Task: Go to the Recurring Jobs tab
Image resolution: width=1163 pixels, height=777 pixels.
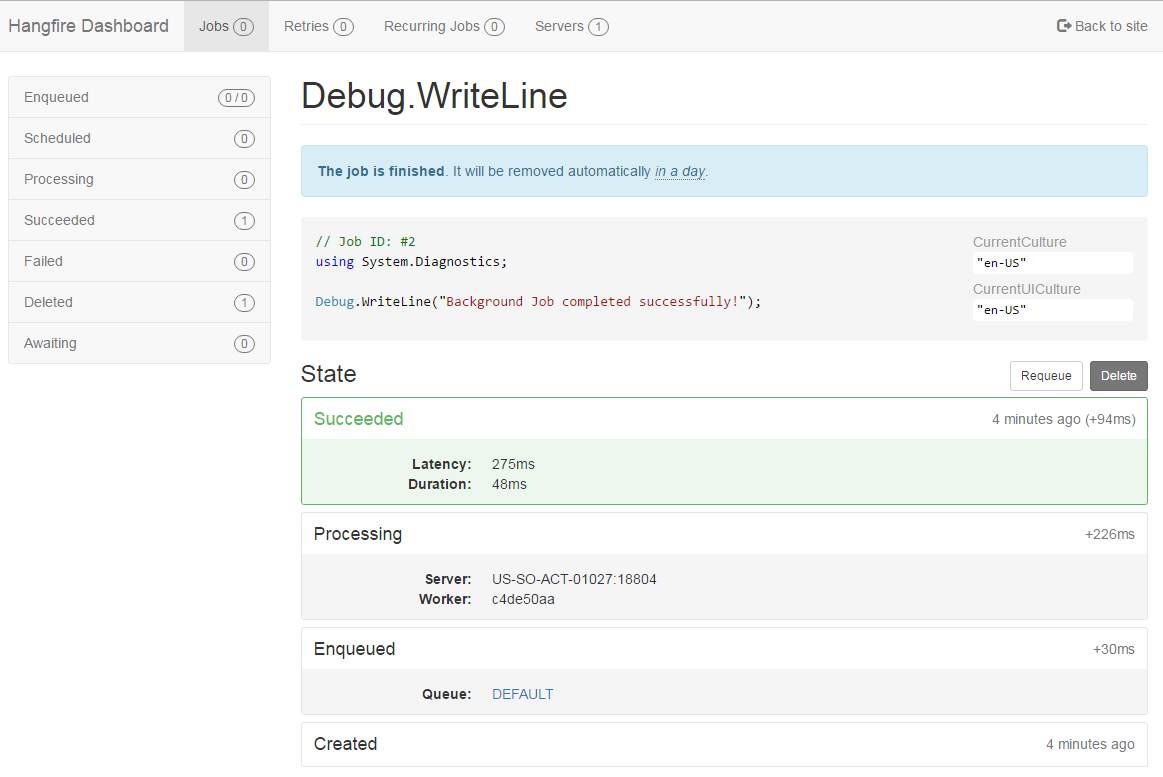Action: pyautogui.click(x=444, y=26)
